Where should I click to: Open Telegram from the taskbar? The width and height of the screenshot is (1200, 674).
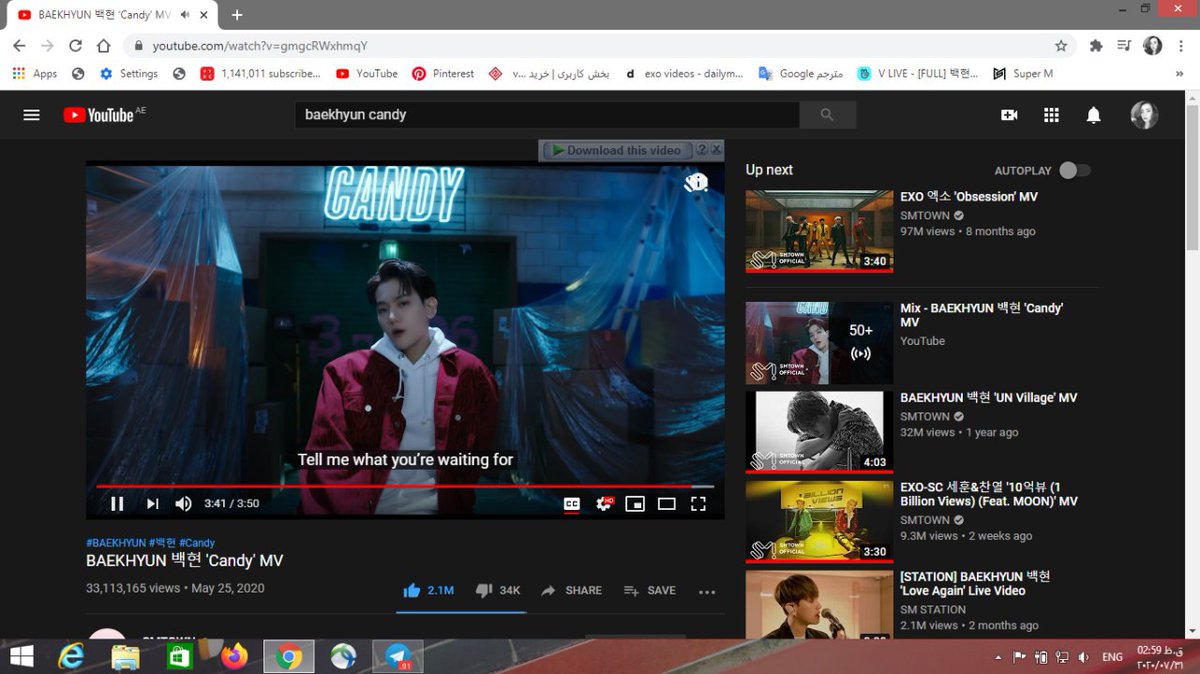(398, 656)
